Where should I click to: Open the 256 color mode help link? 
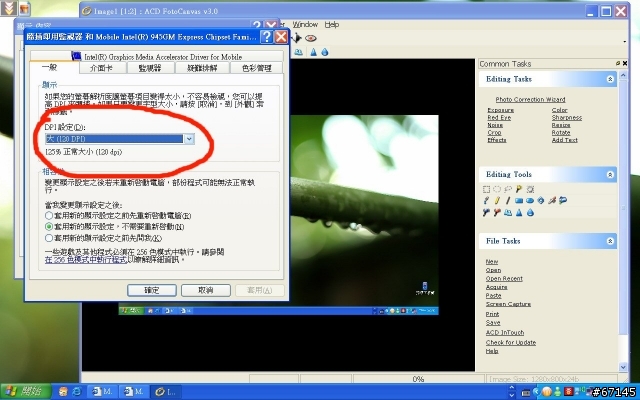[x=86, y=260]
